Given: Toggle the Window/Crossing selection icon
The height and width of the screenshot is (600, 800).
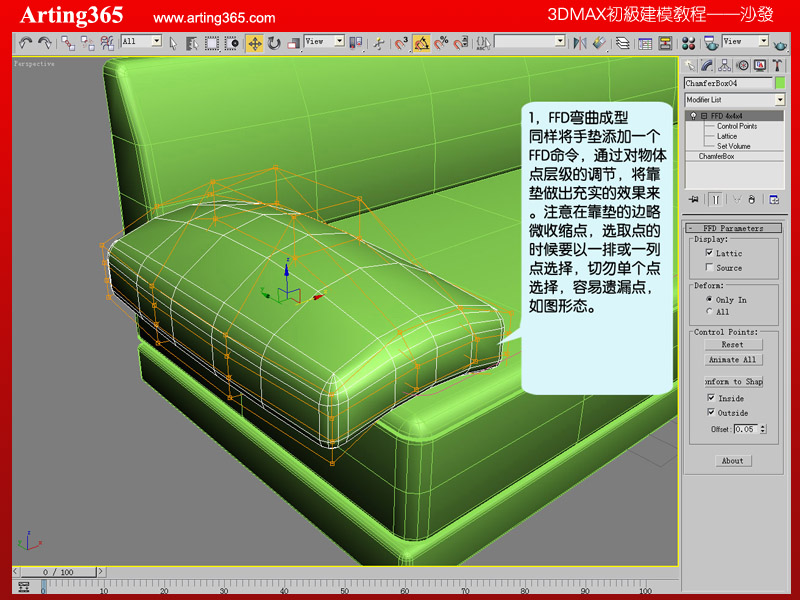Looking at the screenshot, I should [x=232, y=43].
